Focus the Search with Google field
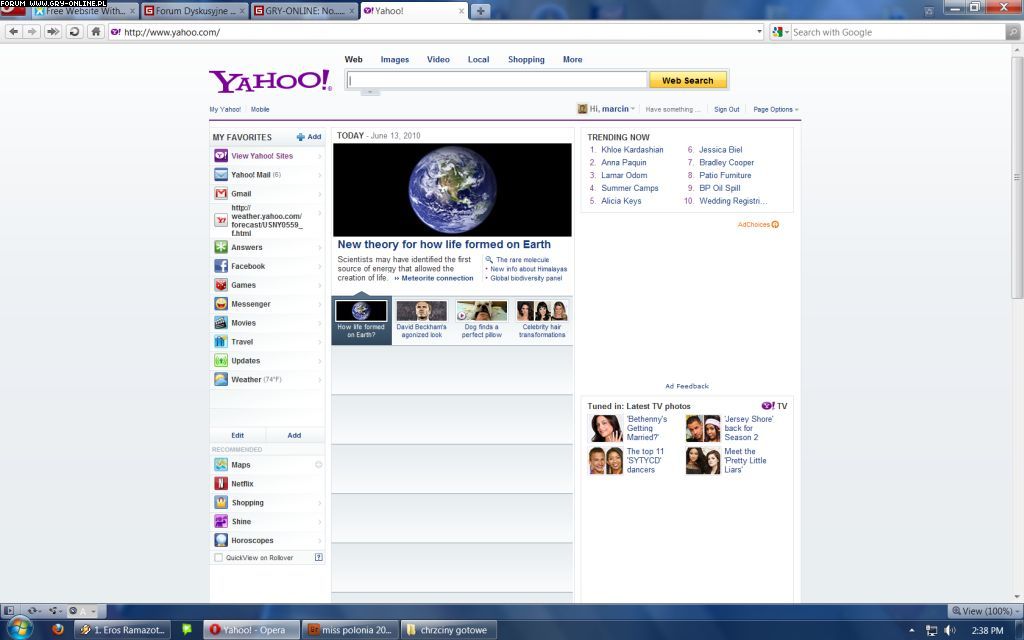The width and height of the screenshot is (1024, 640). (x=899, y=32)
